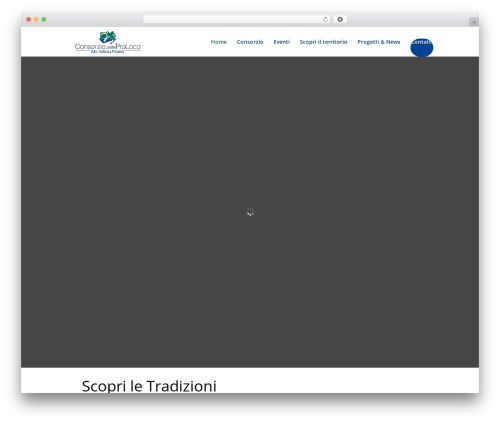Click the blue Contatti button
This screenshot has width=500, height=423.
tap(422, 47)
